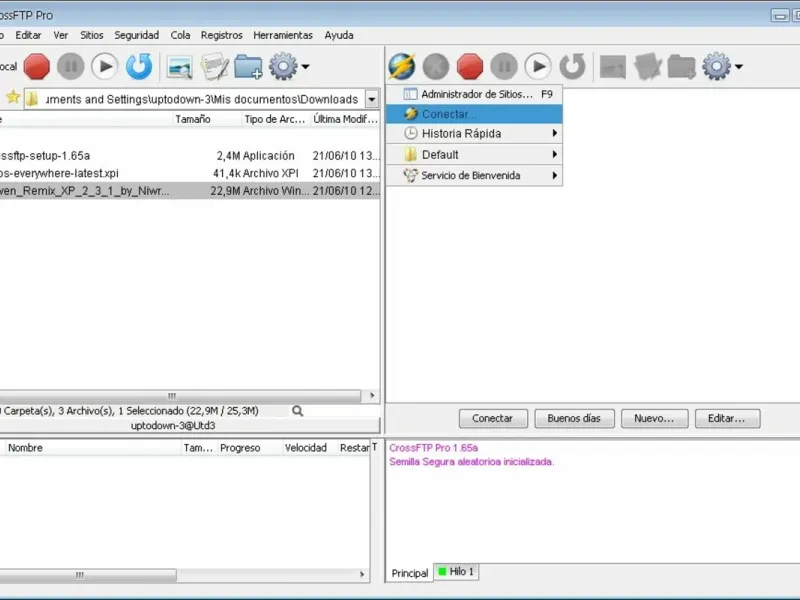Click the local pane horizontal scrollbar

pos(180,396)
